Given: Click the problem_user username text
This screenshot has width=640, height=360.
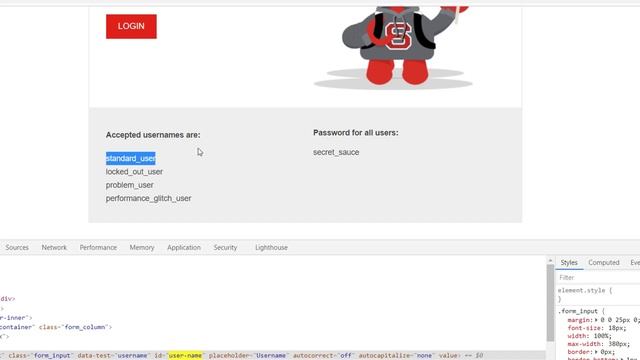Looking at the screenshot, I should (x=129, y=185).
